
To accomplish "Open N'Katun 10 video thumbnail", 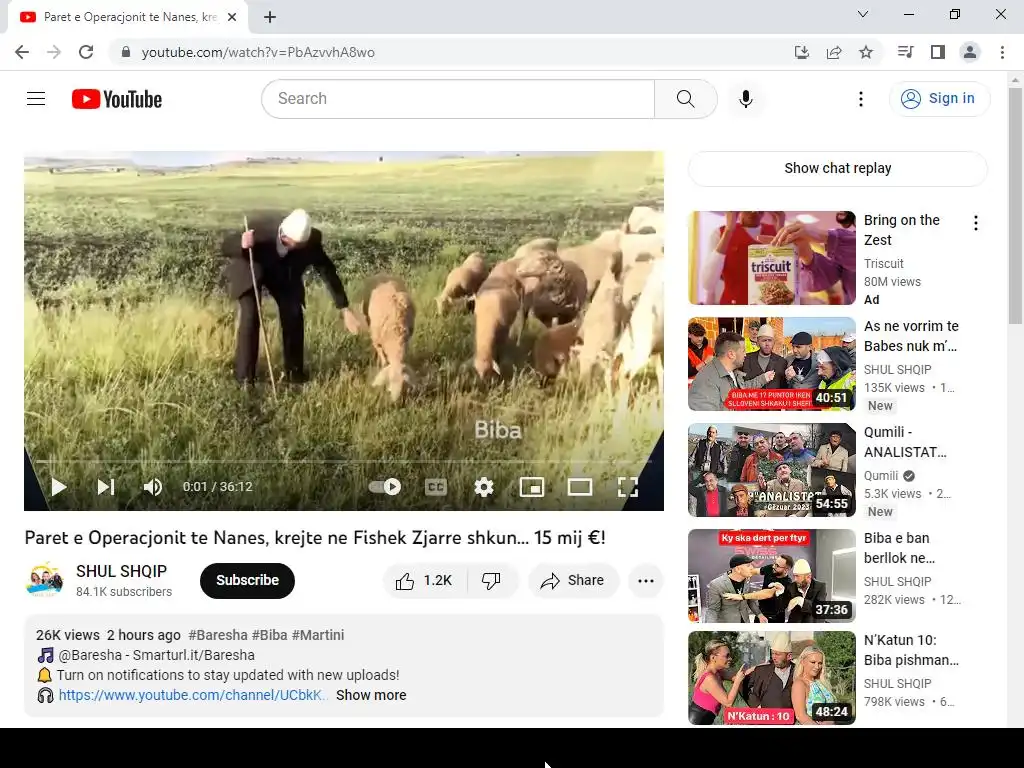I will 771,677.
